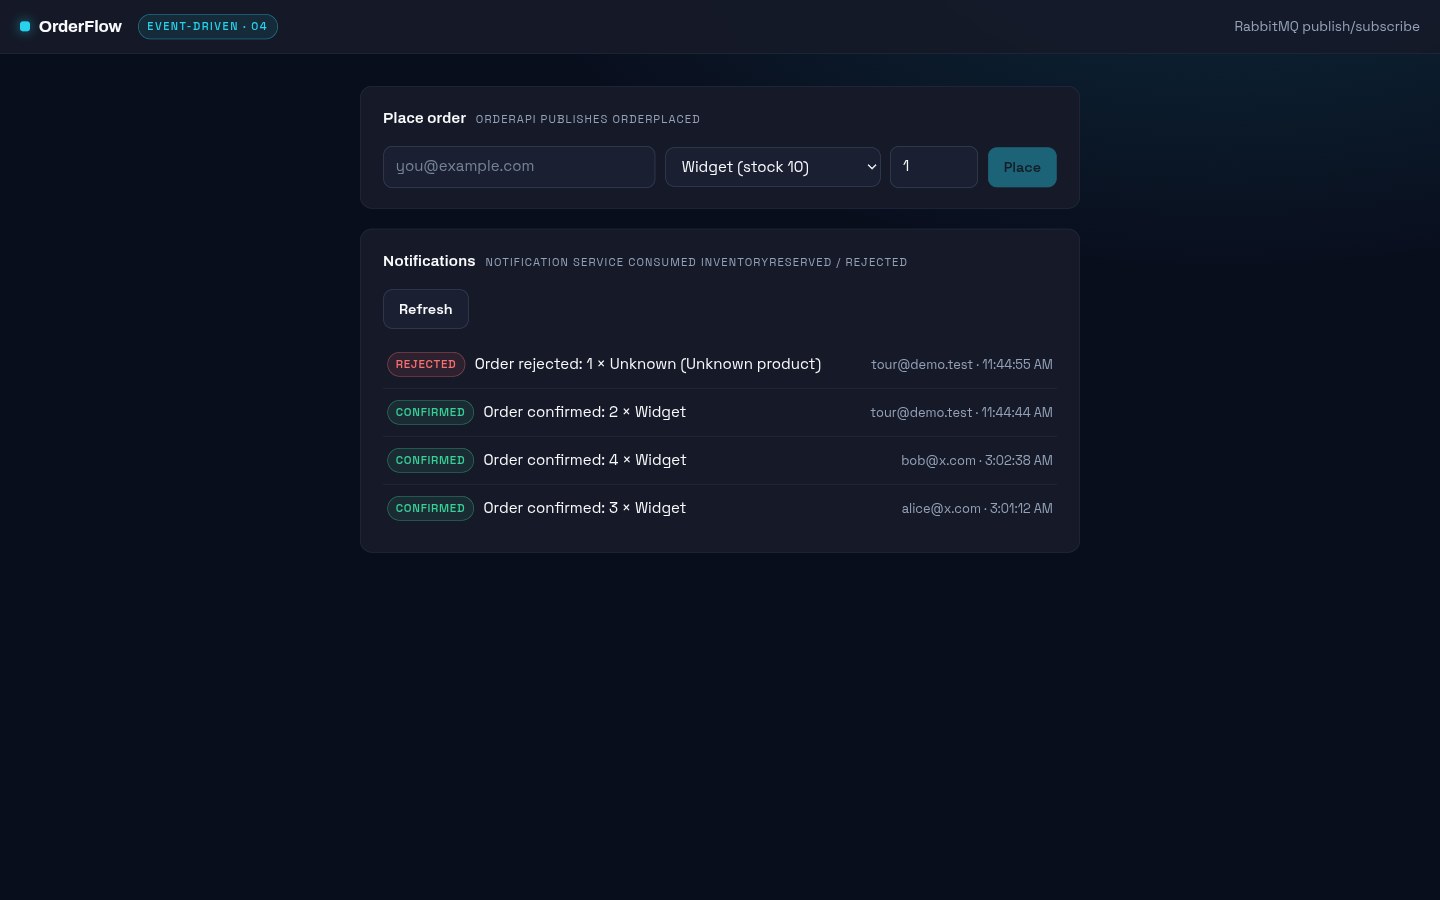Click the EVENT-DRIVEN · 04 badge
The width and height of the screenshot is (1440, 900).
pos(208,26)
